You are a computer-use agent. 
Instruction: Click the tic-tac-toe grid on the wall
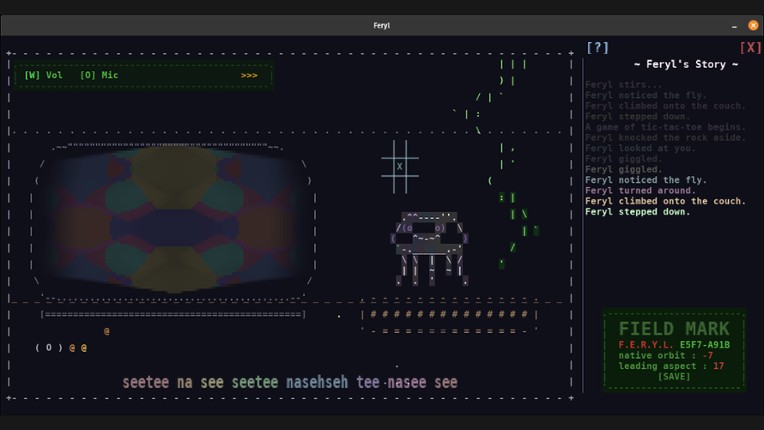tap(399, 166)
